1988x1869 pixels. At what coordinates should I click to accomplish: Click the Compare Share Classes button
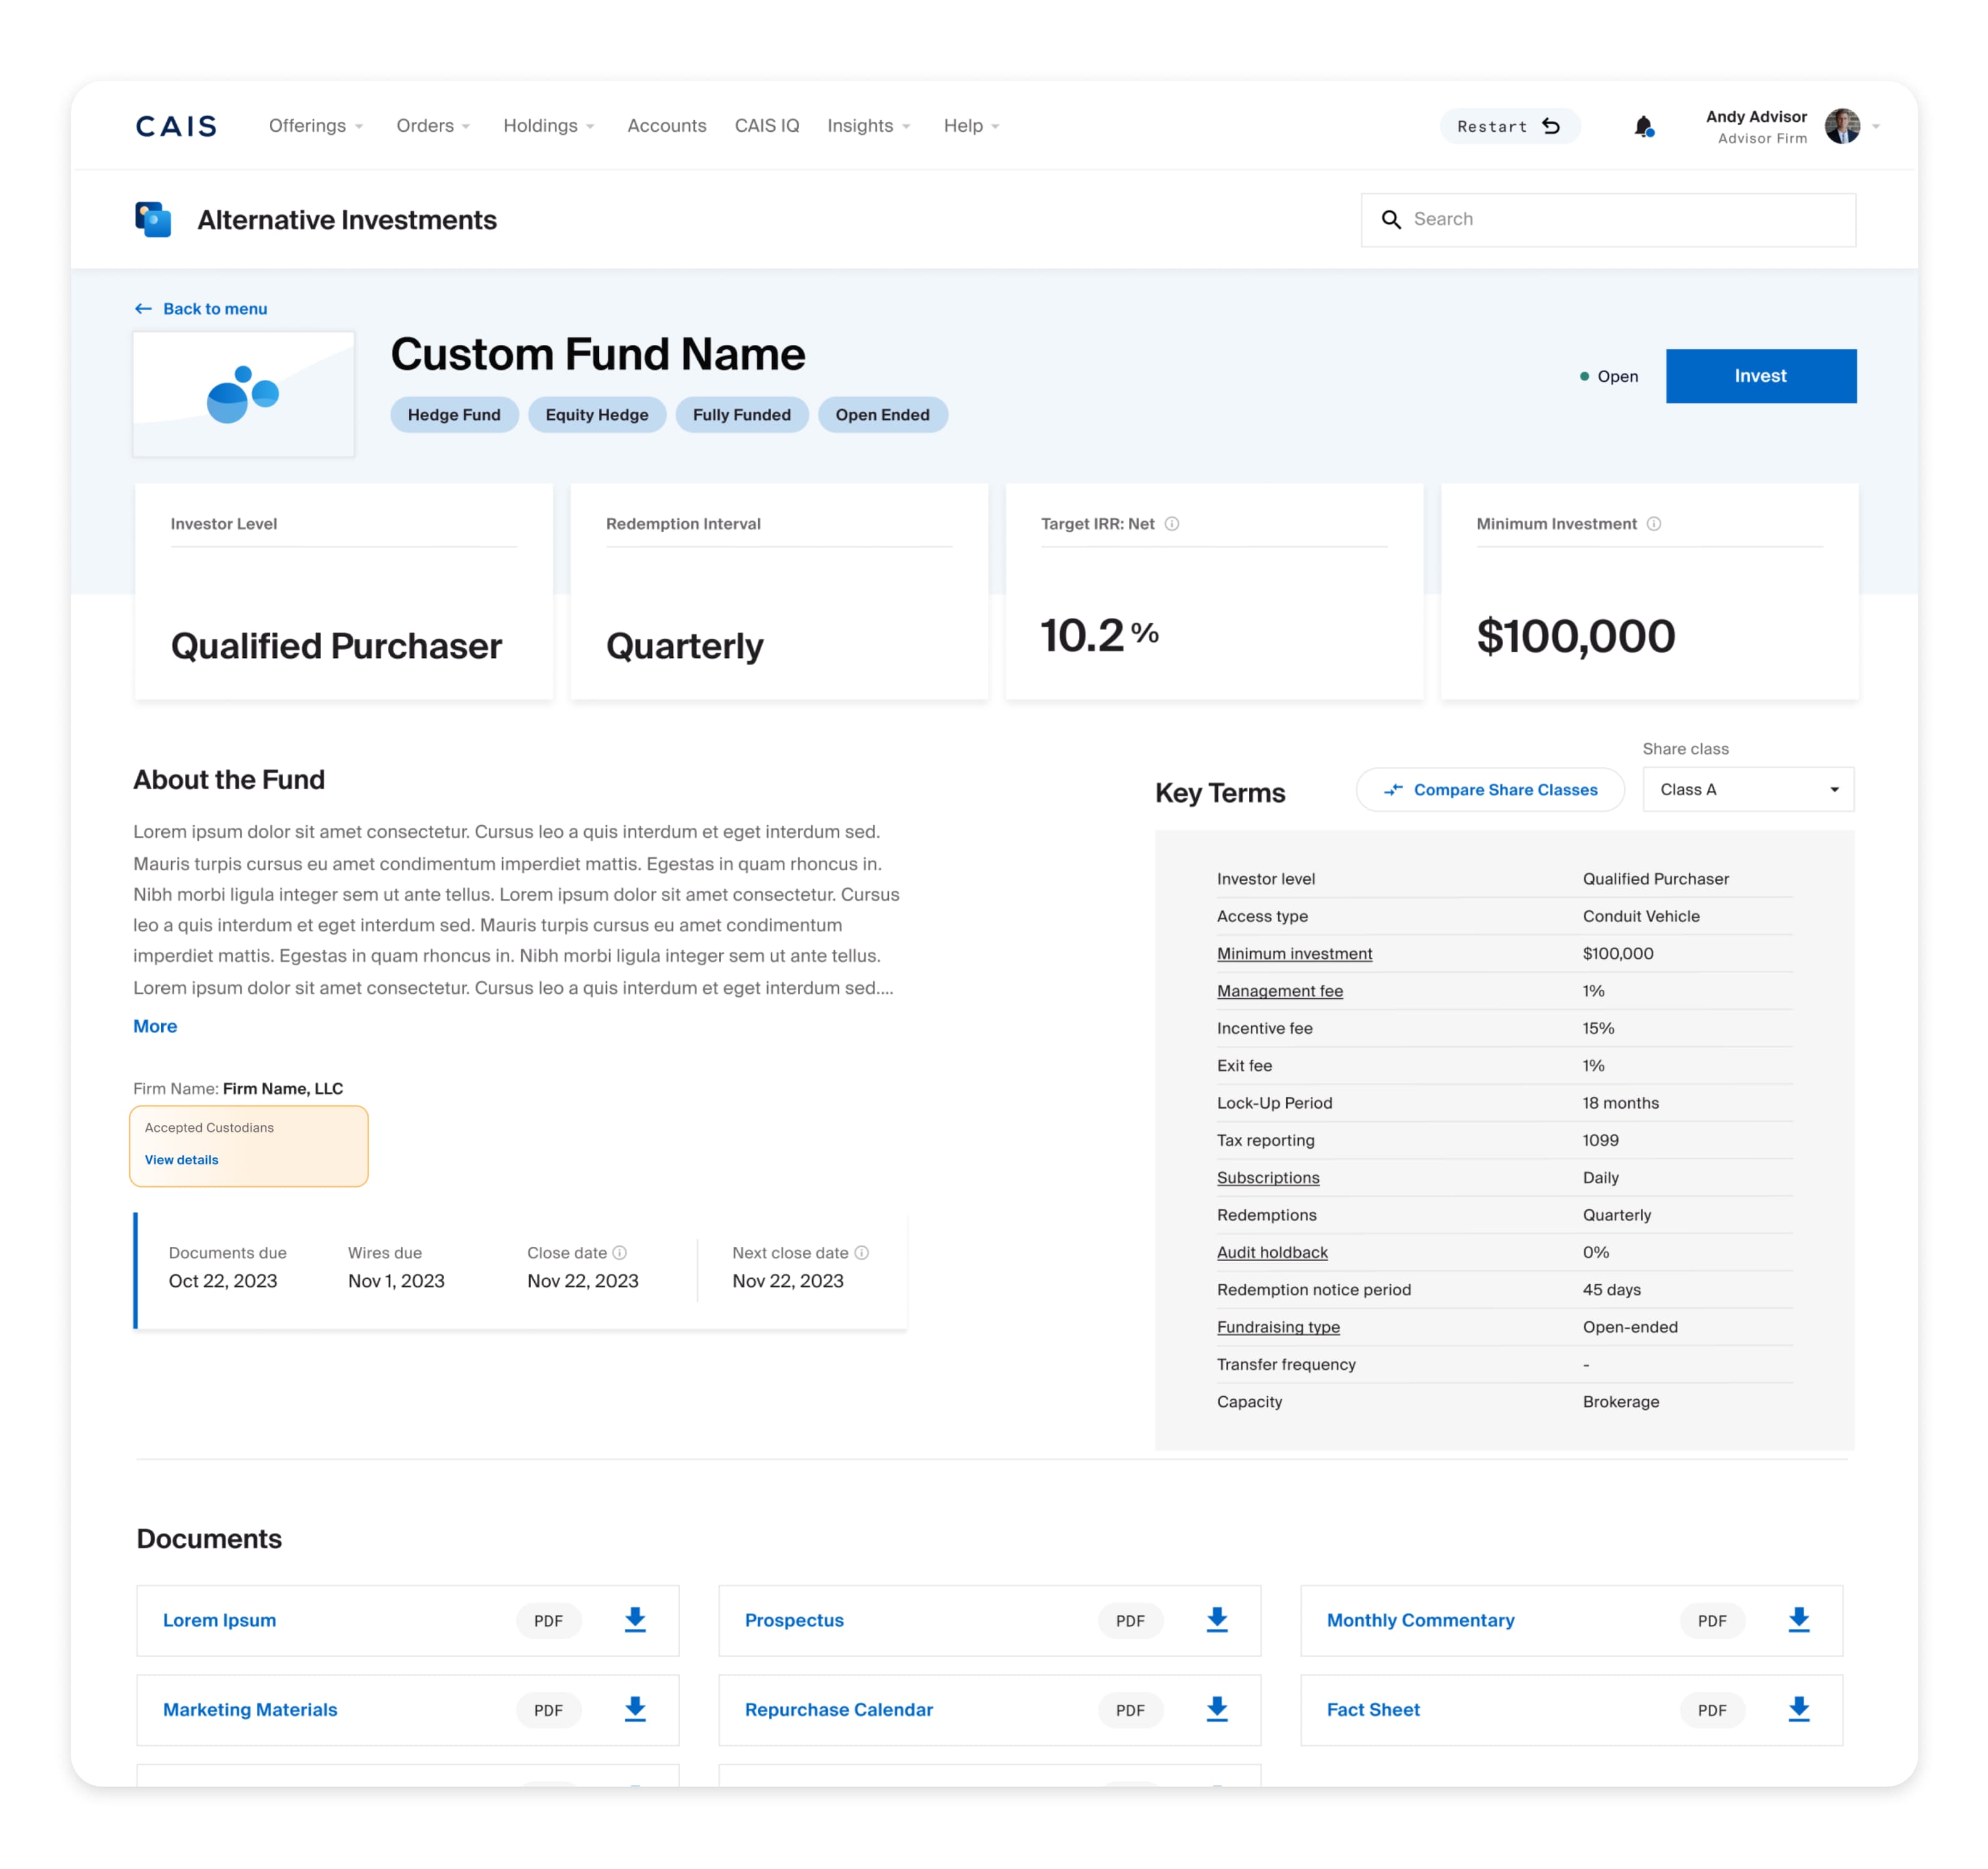click(x=1490, y=790)
